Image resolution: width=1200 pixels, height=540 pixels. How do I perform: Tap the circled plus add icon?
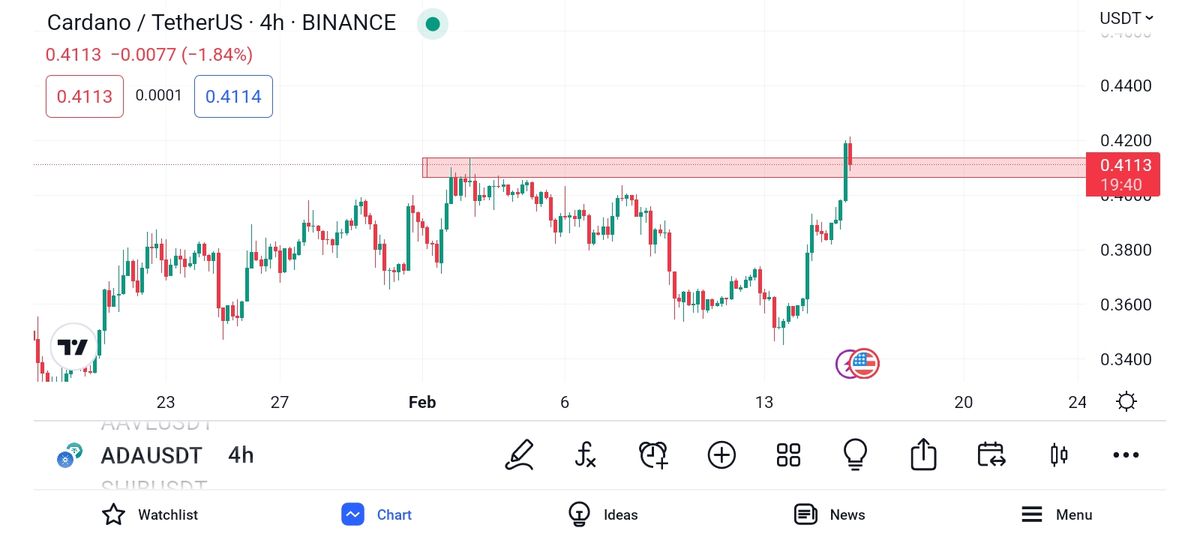tap(721, 455)
